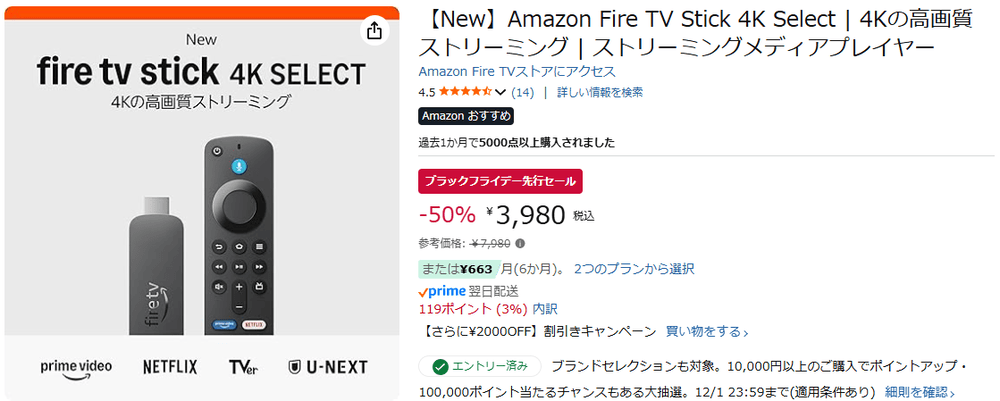The image size is (1000, 401).
Task: Select from 2つのプラン payment options
Action: point(634,269)
